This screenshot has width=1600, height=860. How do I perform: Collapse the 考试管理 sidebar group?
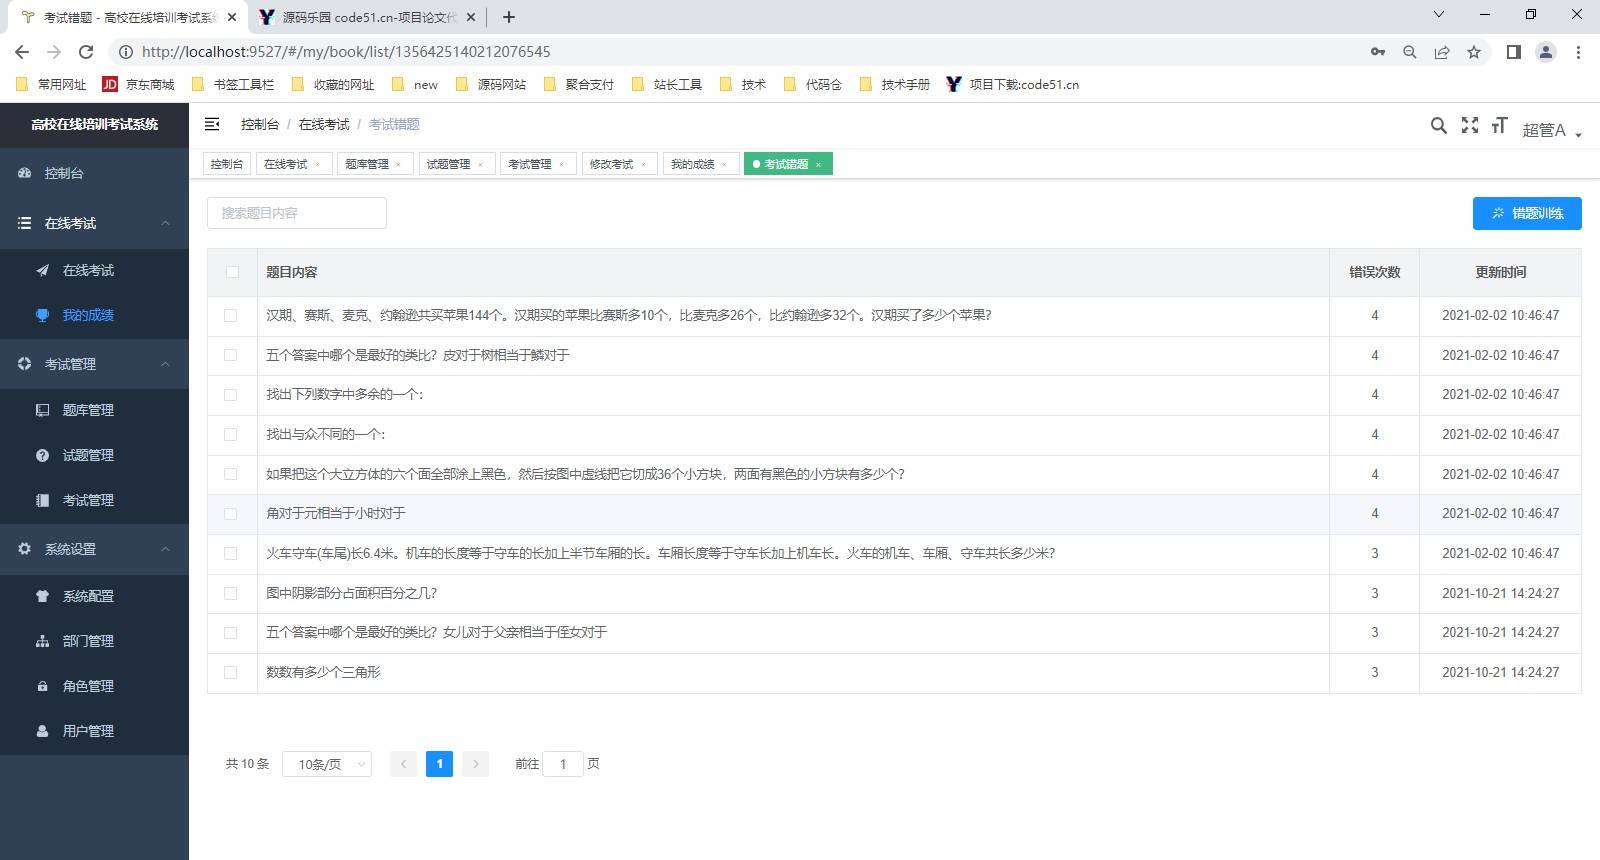(94, 364)
